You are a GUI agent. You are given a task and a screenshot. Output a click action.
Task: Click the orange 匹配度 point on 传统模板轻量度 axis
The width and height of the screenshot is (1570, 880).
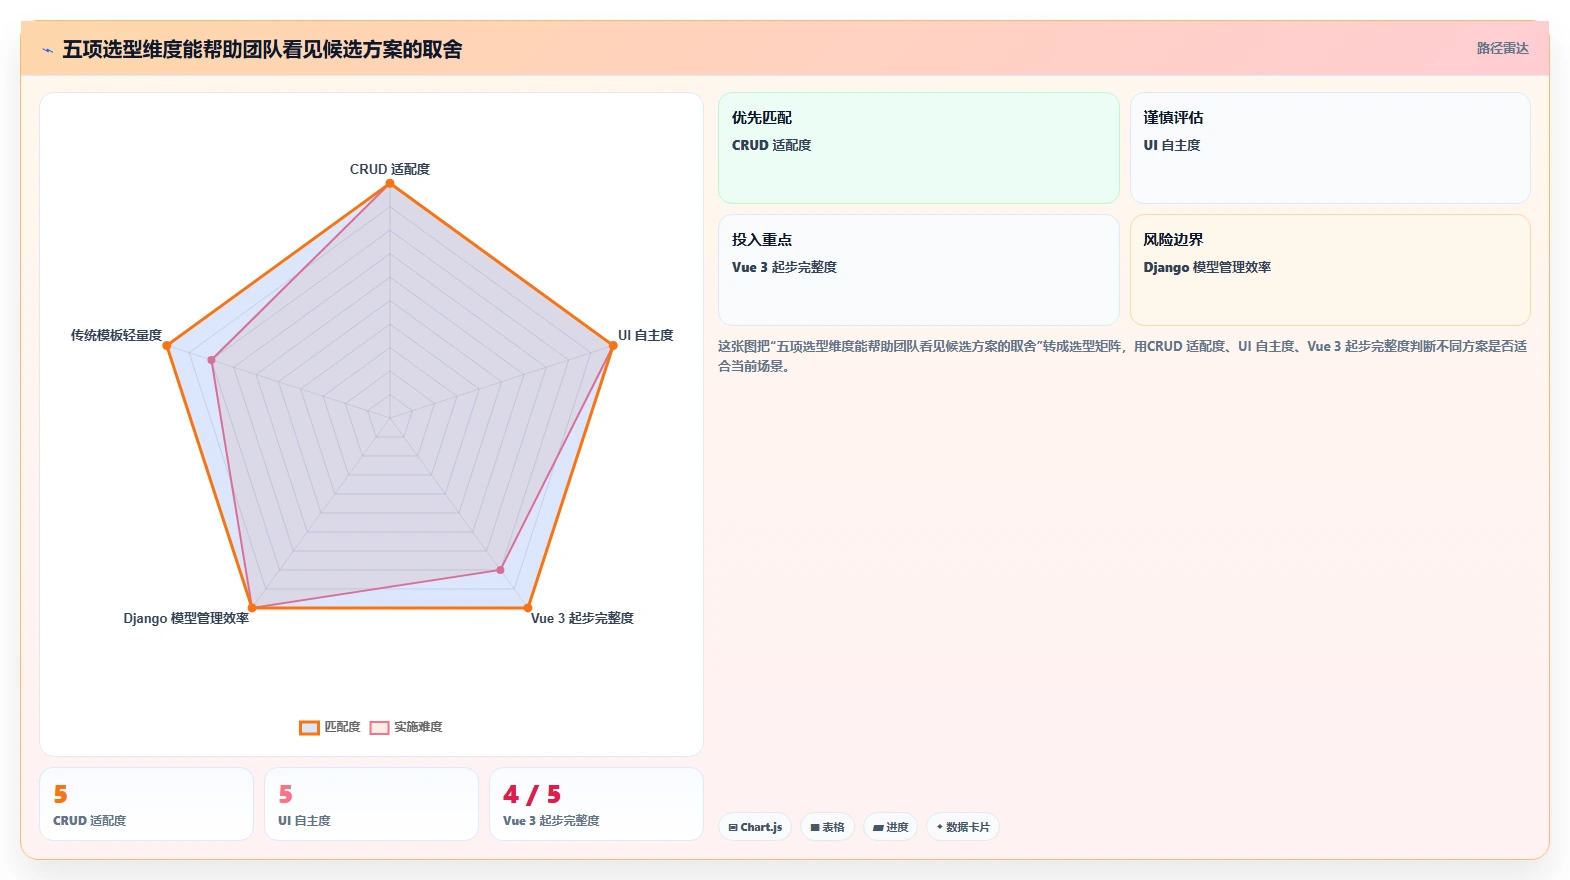[x=167, y=345]
